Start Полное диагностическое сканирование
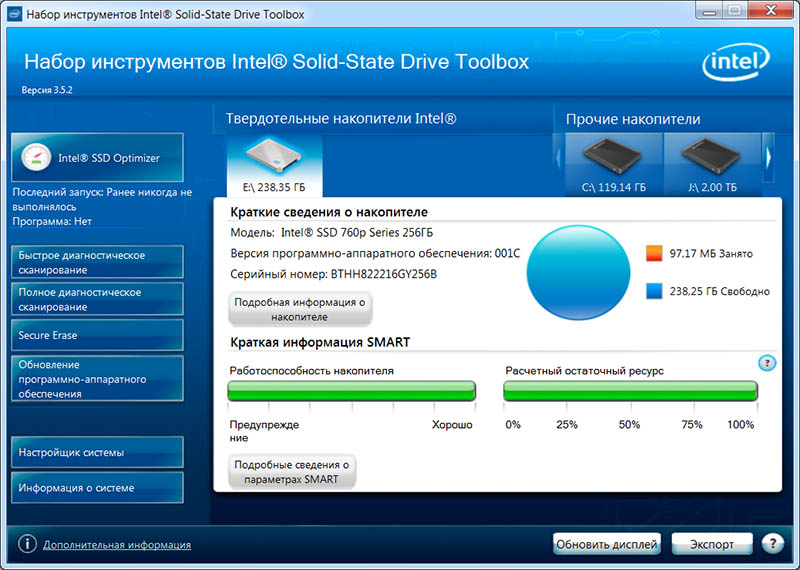 tap(97, 299)
